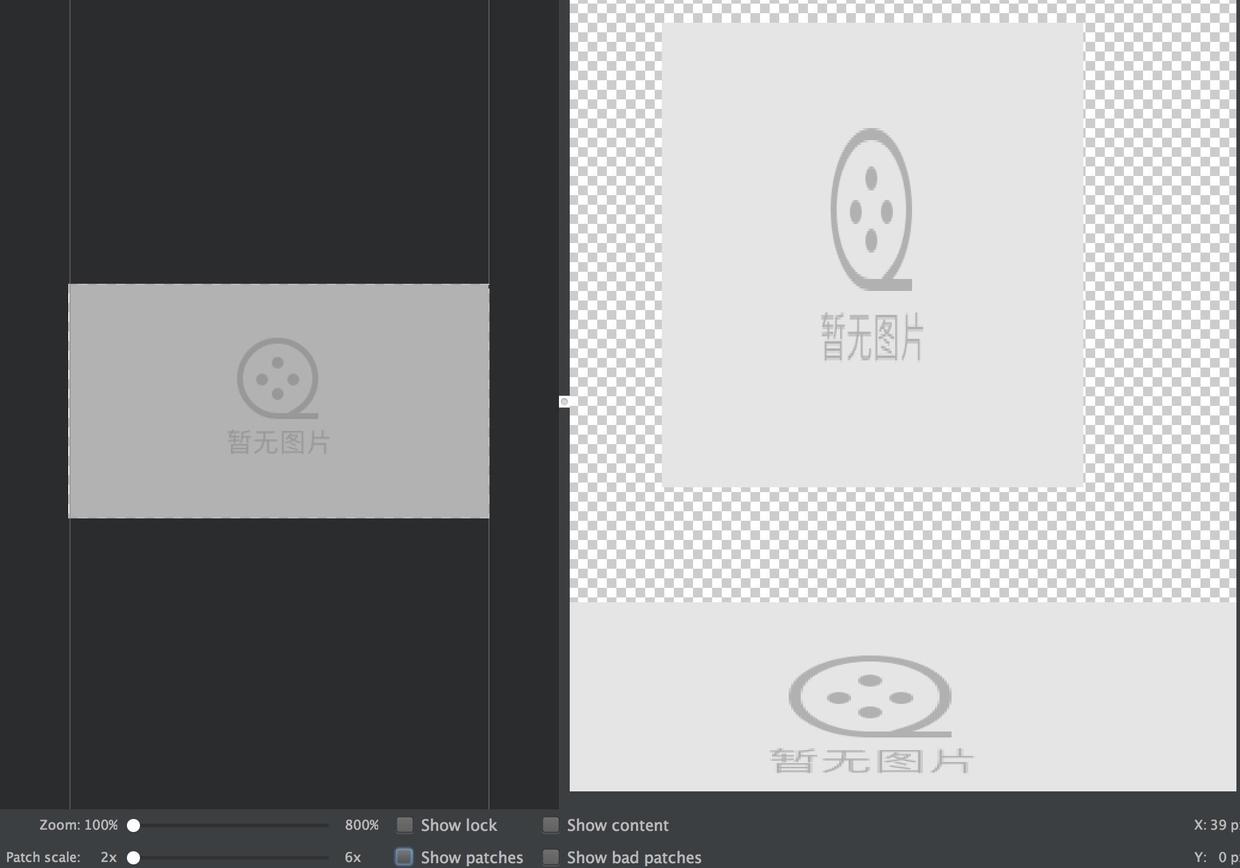Click the horizontally stretched preview image
This screenshot has width=1240, height=868.
(903, 696)
